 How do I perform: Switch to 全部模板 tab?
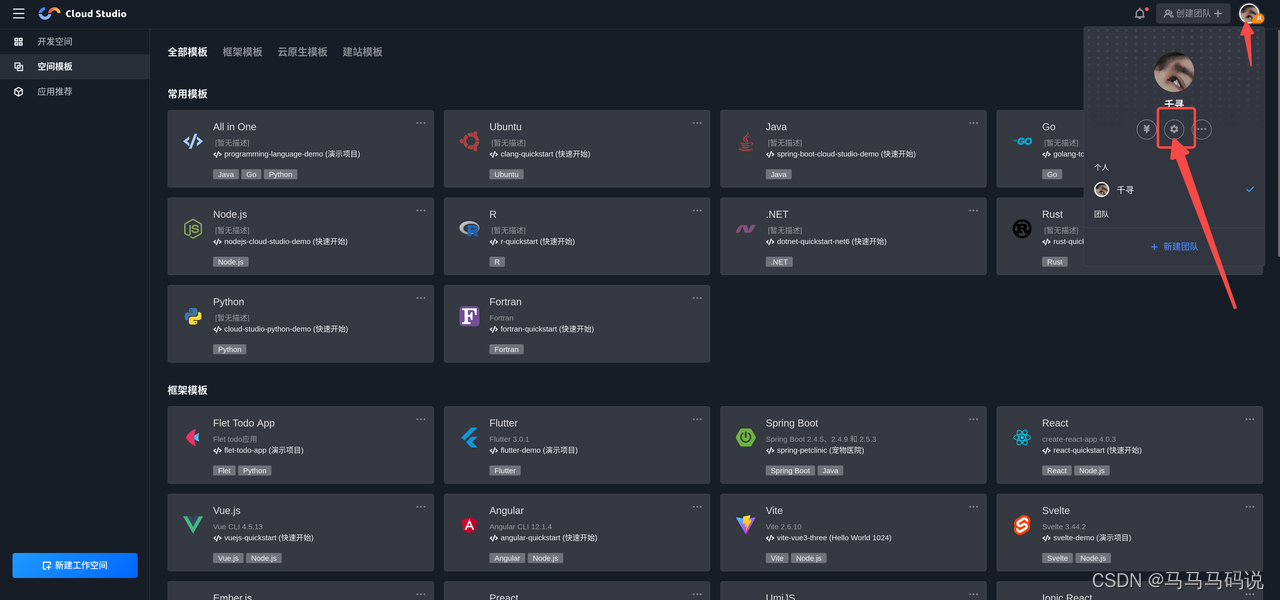click(x=187, y=52)
